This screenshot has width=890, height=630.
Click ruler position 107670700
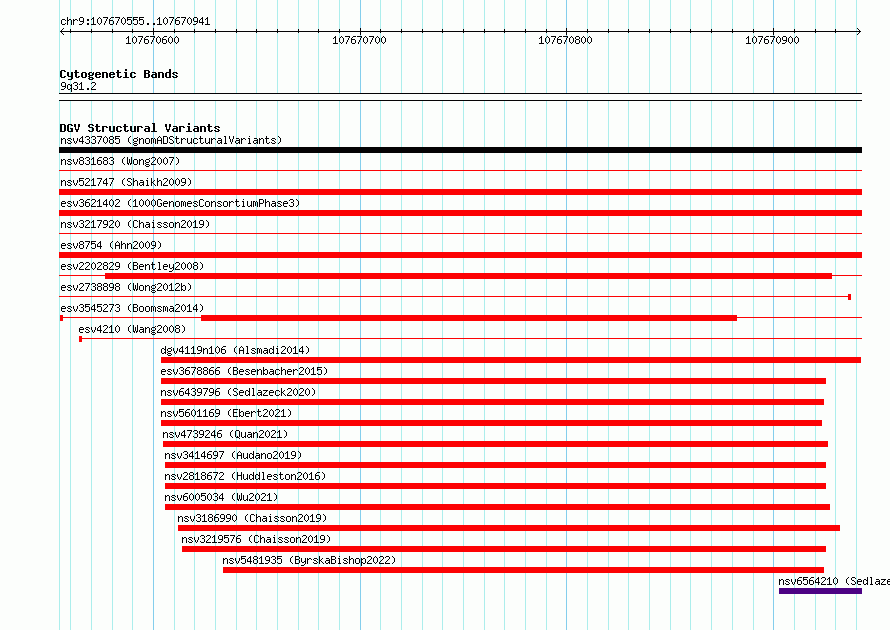click(x=359, y=40)
